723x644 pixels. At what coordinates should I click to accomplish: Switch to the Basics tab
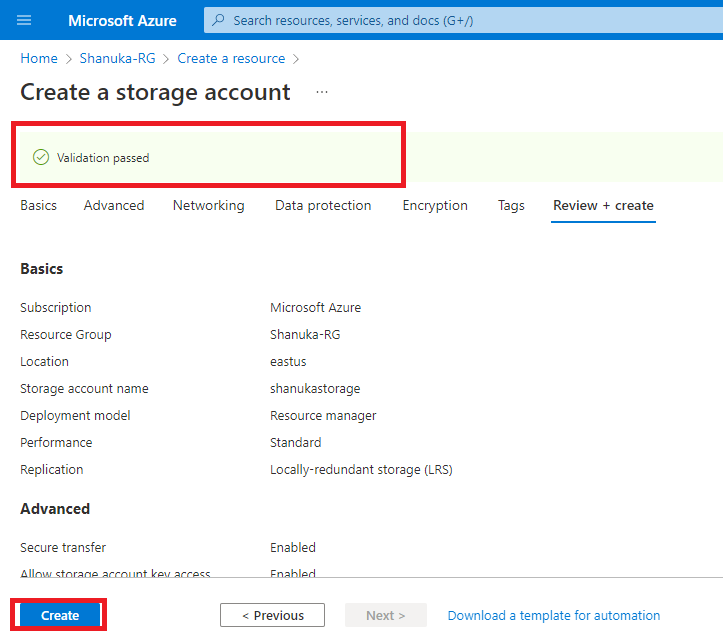pyautogui.click(x=39, y=205)
